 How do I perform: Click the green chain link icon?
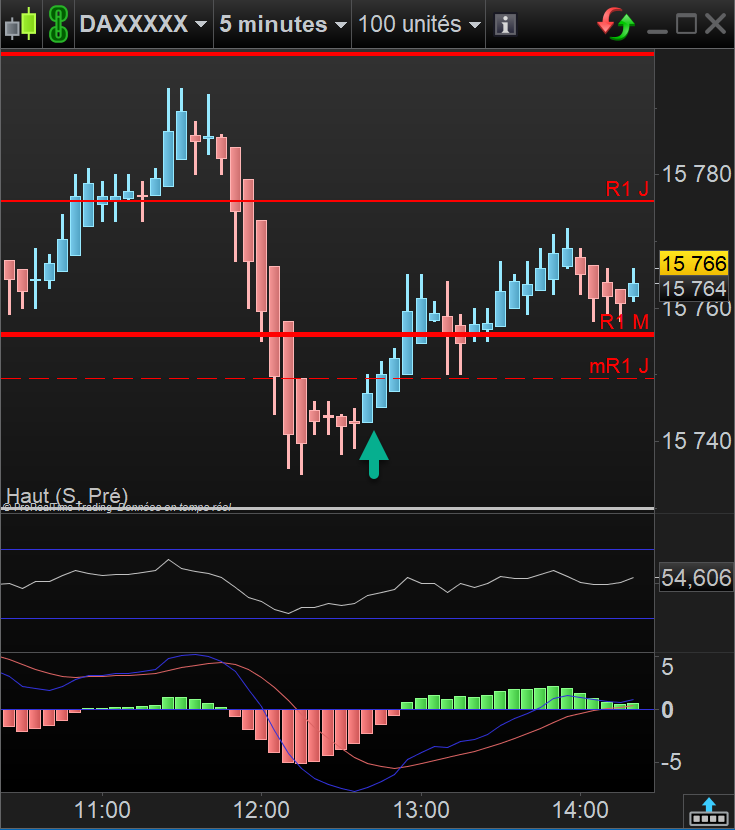(59, 24)
